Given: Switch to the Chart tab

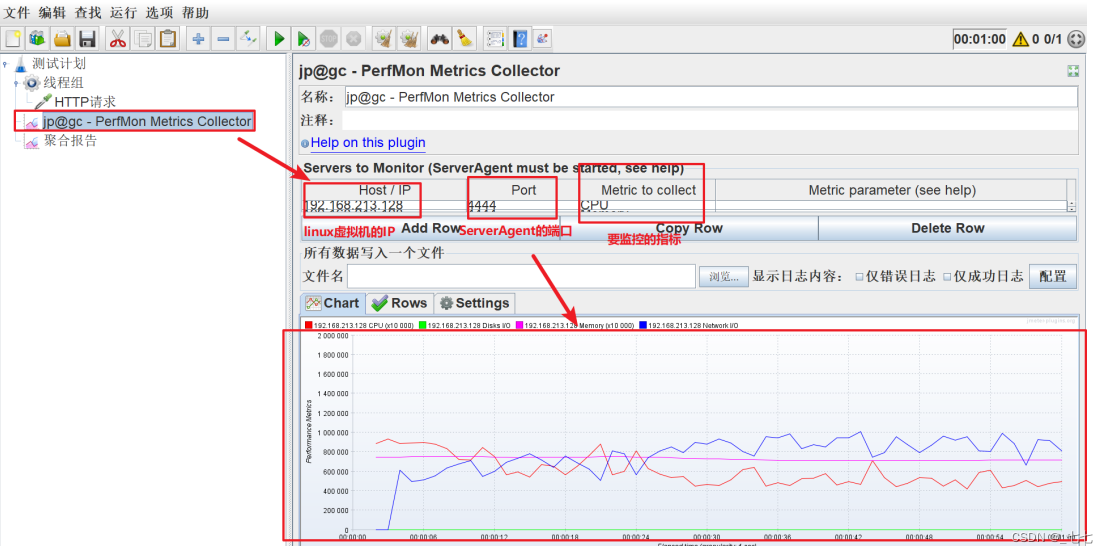Looking at the screenshot, I should click(334, 303).
